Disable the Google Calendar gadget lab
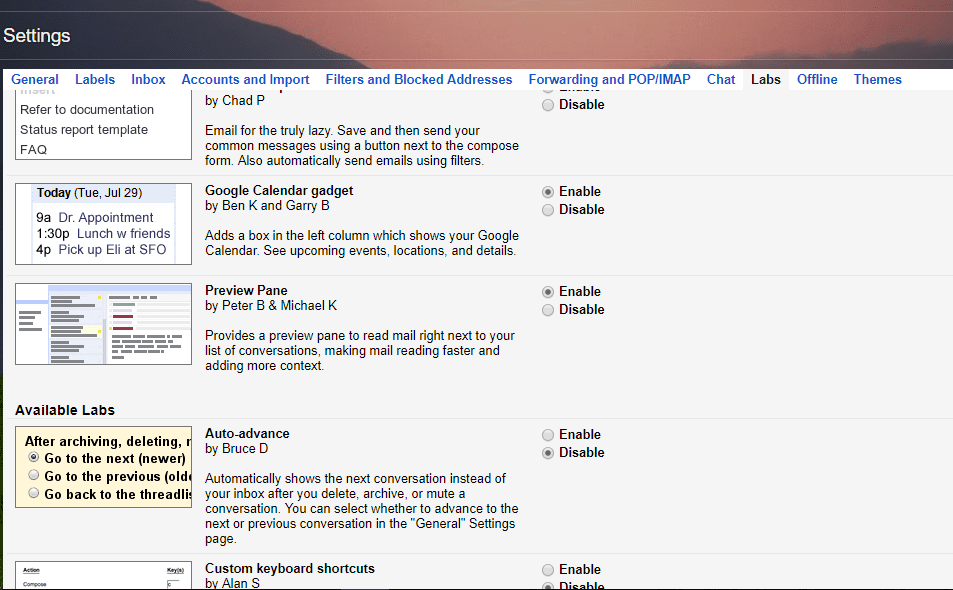The width and height of the screenshot is (953, 590). click(x=548, y=210)
